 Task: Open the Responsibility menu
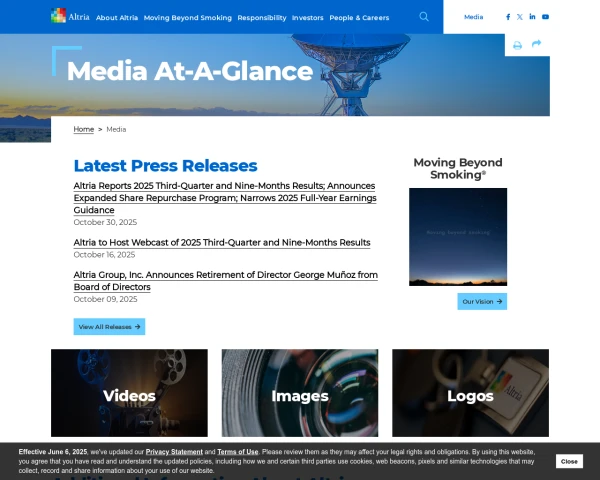point(262,18)
